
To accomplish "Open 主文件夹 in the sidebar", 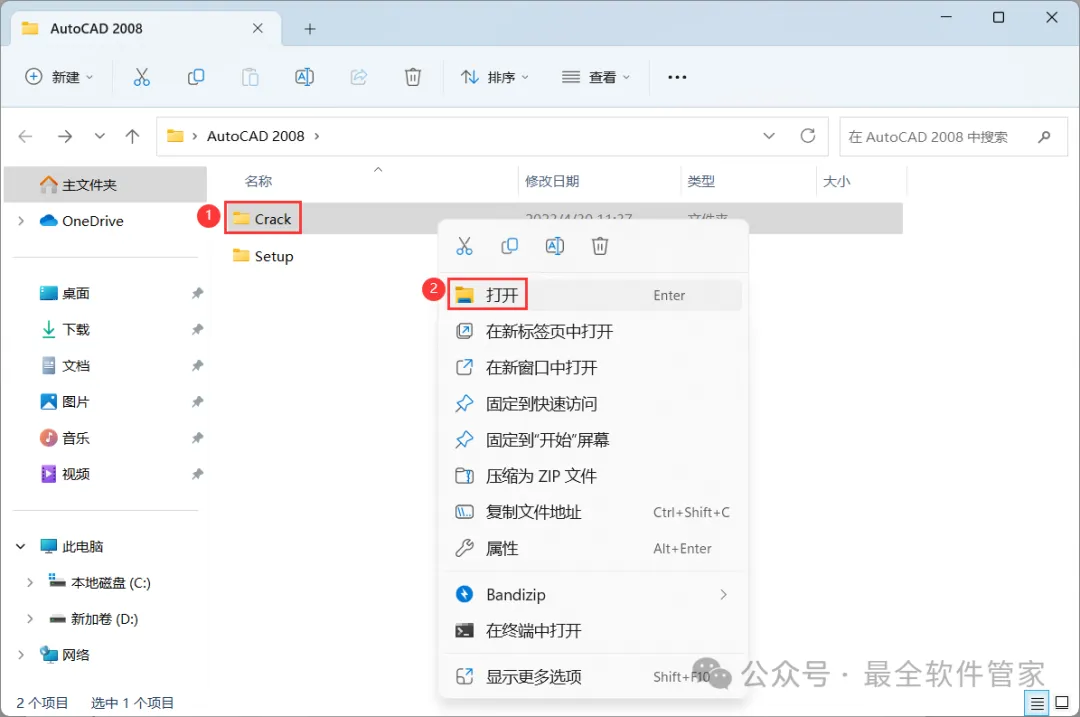I will tap(105, 185).
